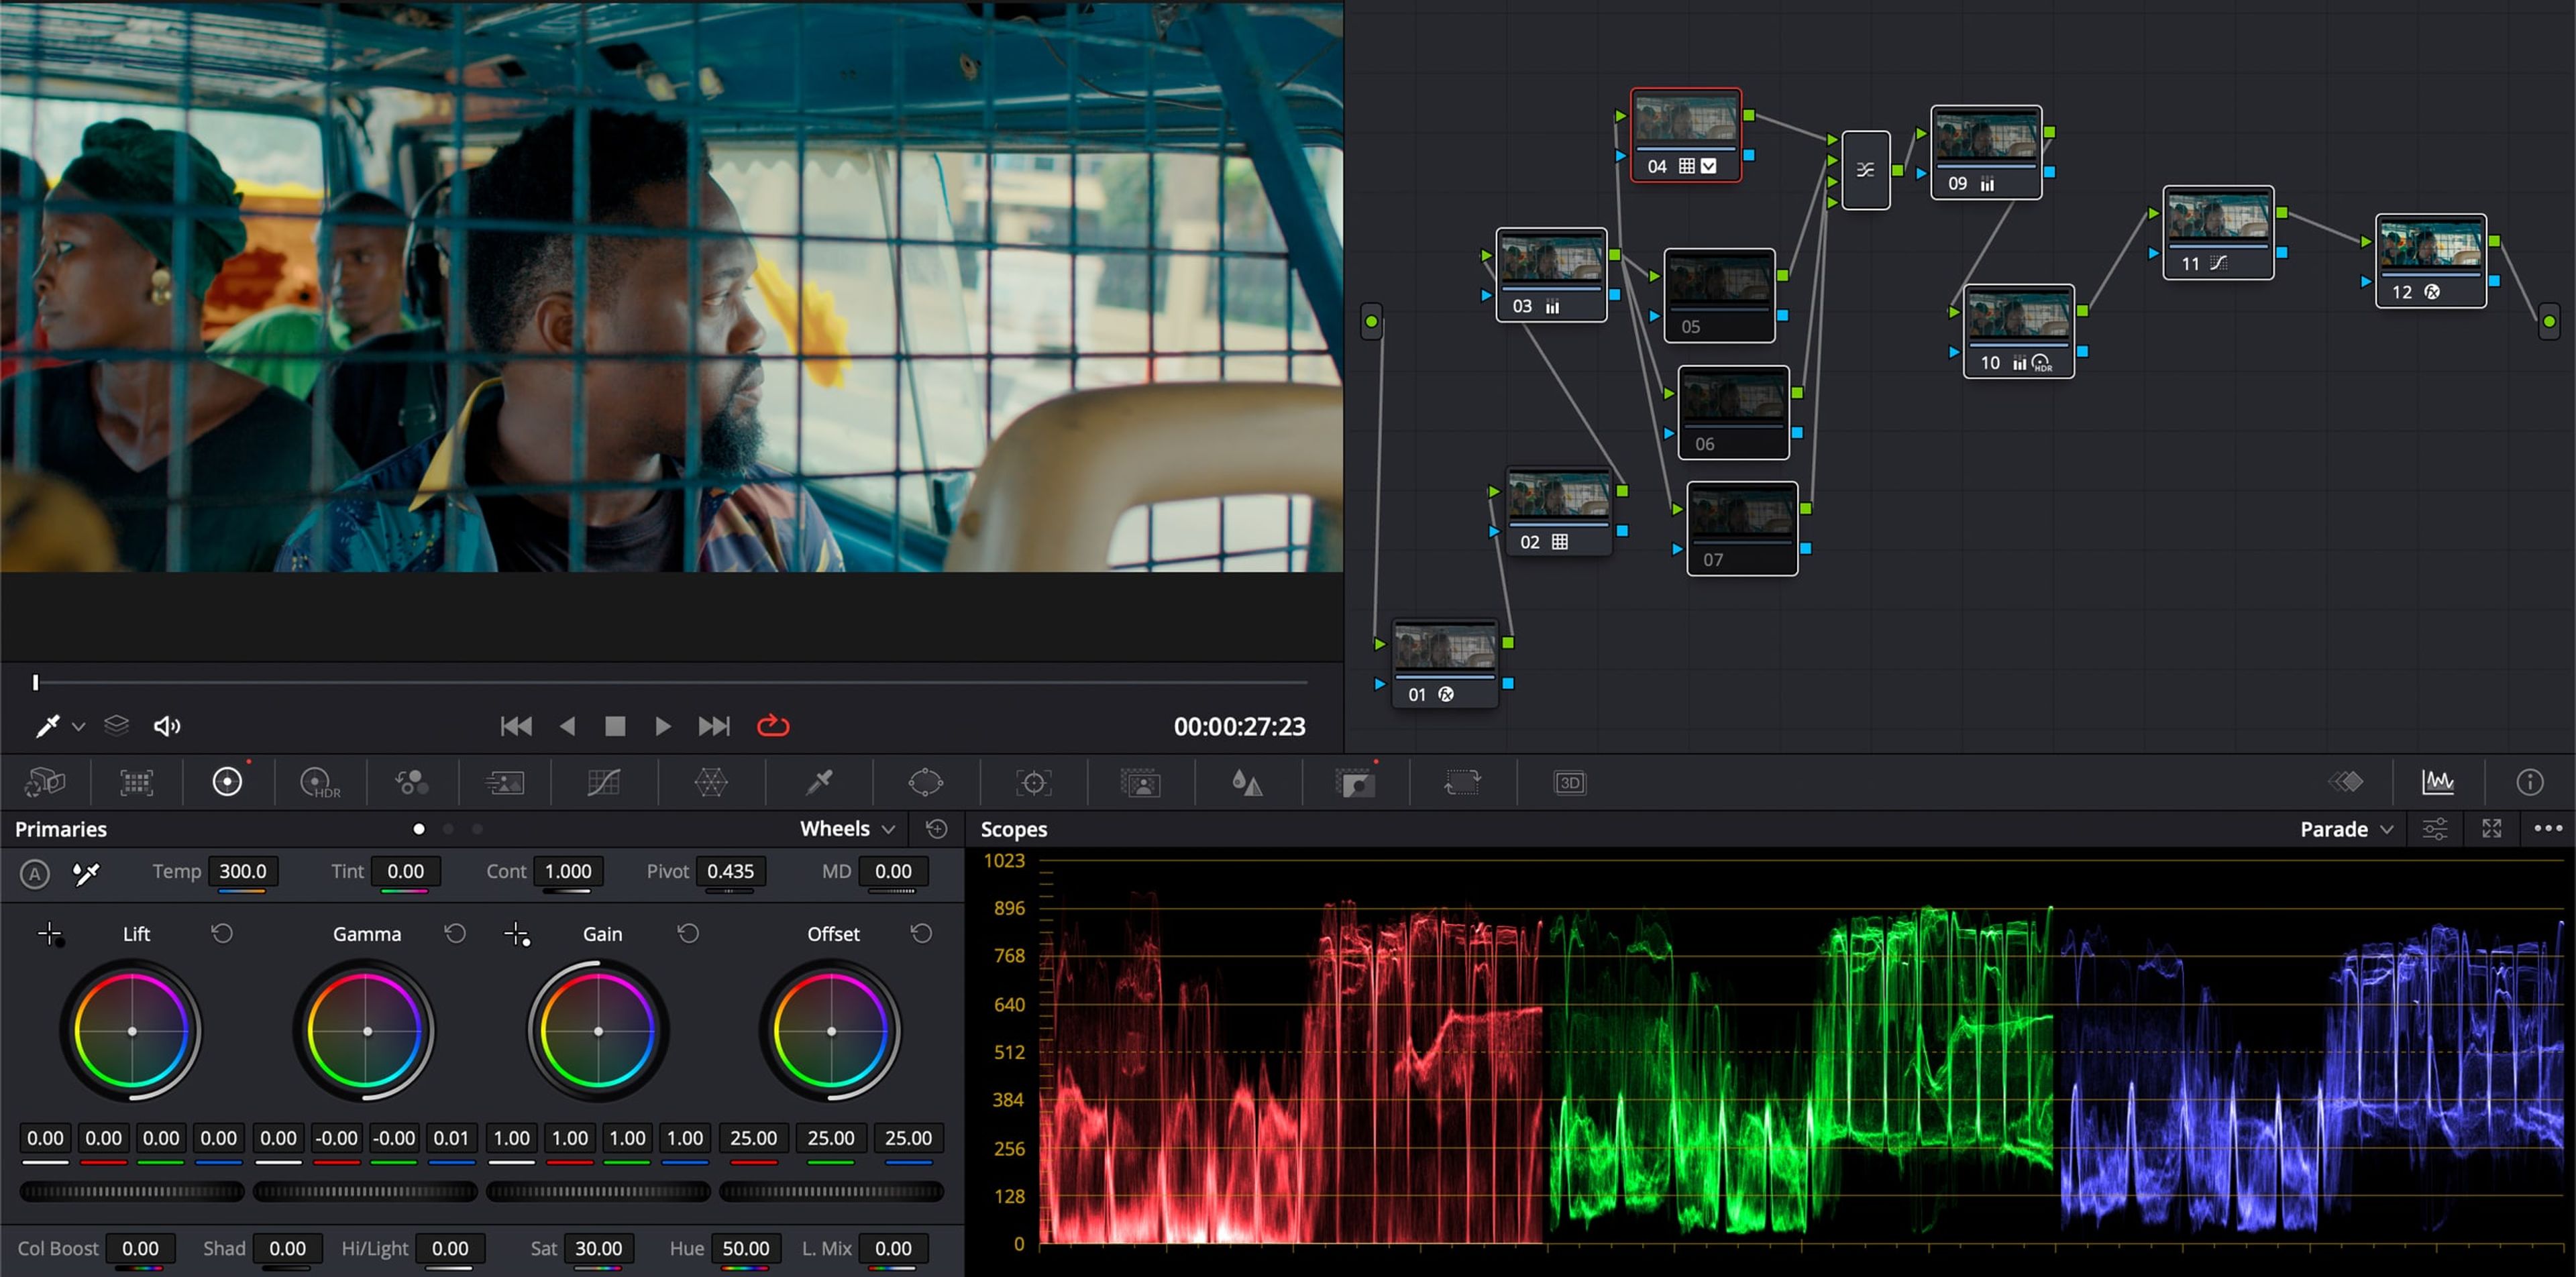Screen dimensions: 2576x1277
Task: Open the HDR color wheels palette
Action: click(320, 782)
